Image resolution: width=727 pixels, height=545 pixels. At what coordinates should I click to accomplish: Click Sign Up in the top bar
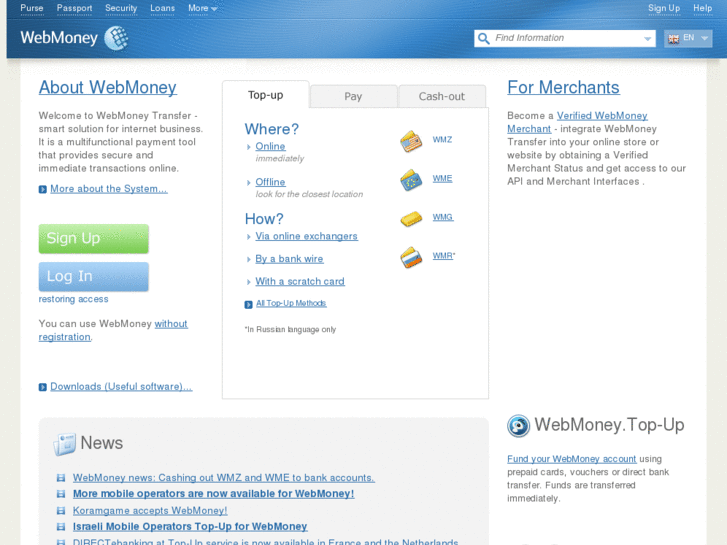pos(664,8)
